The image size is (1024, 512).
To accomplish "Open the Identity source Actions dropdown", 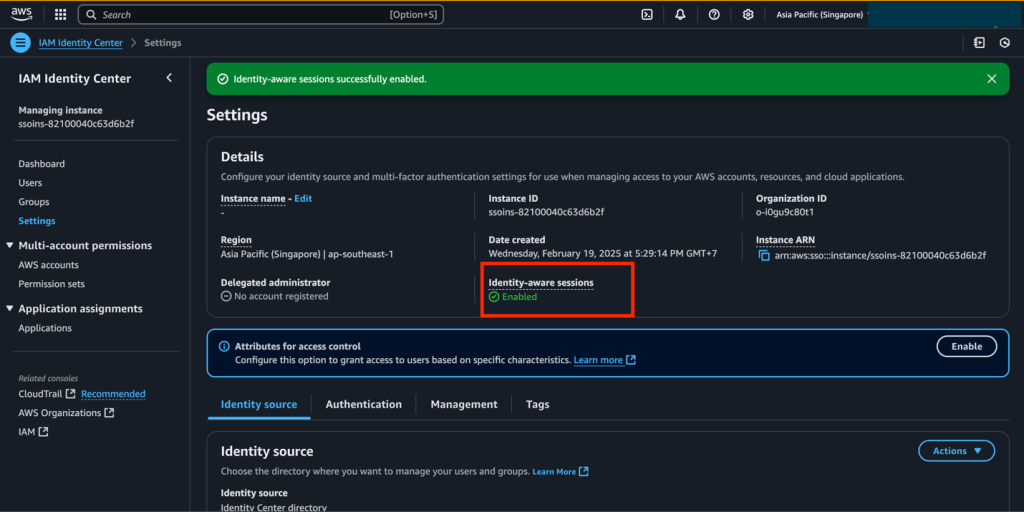I will pos(957,451).
